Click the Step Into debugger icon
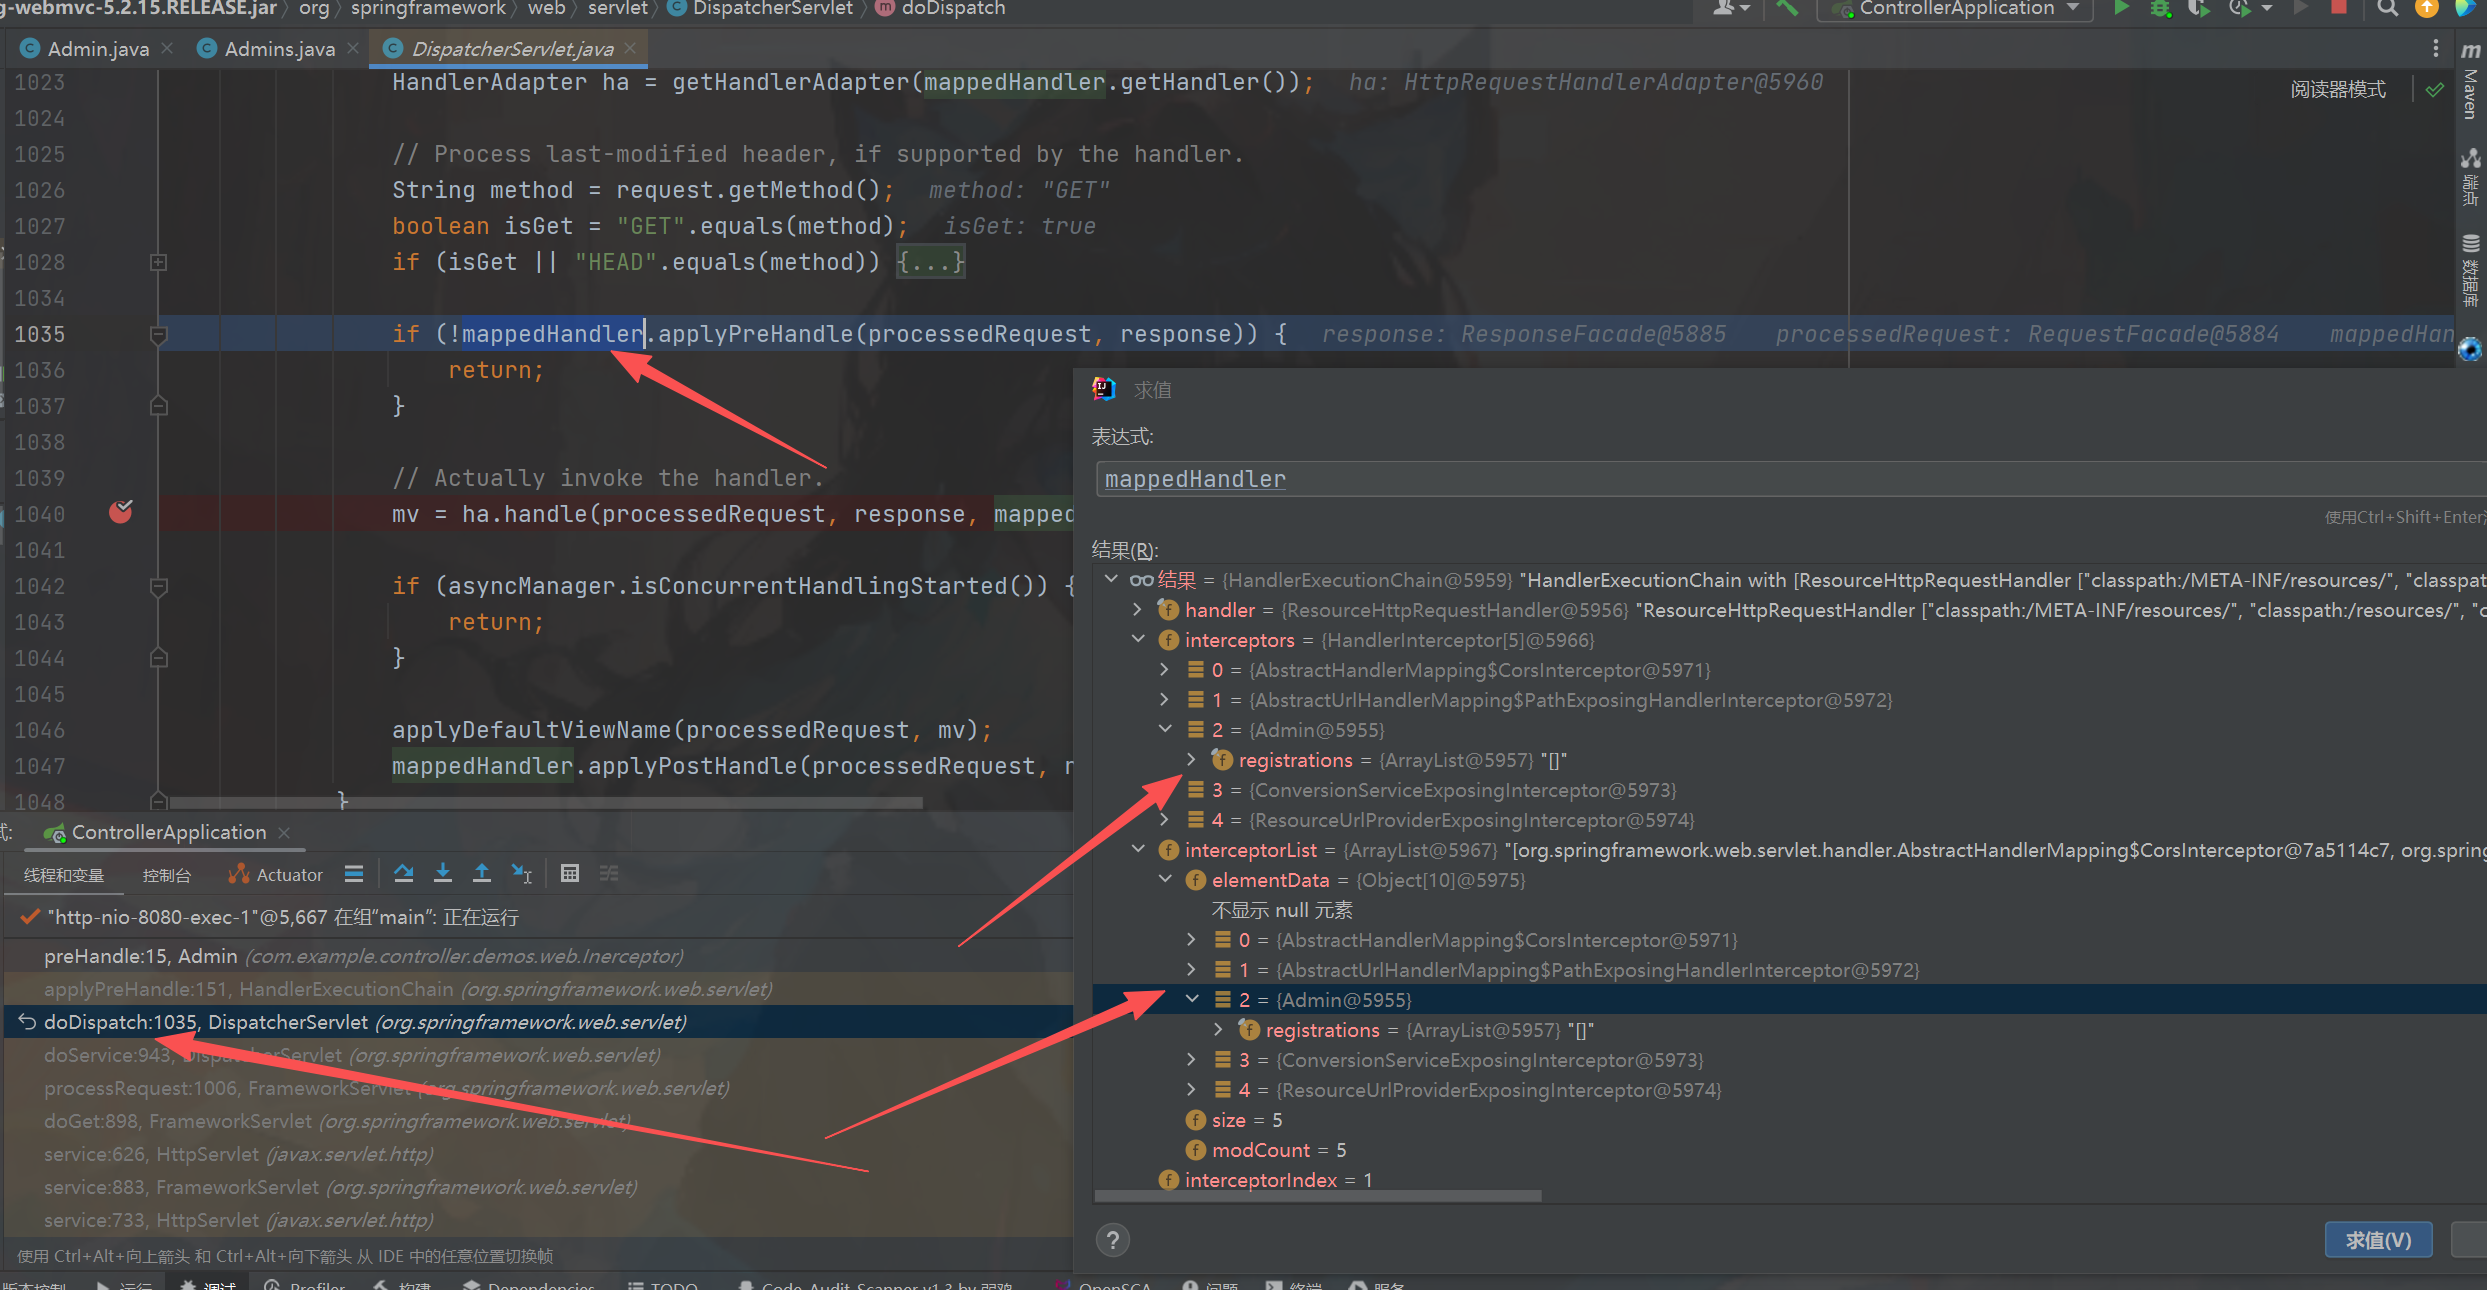This screenshot has height=1290, width=2487. (442, 874)
